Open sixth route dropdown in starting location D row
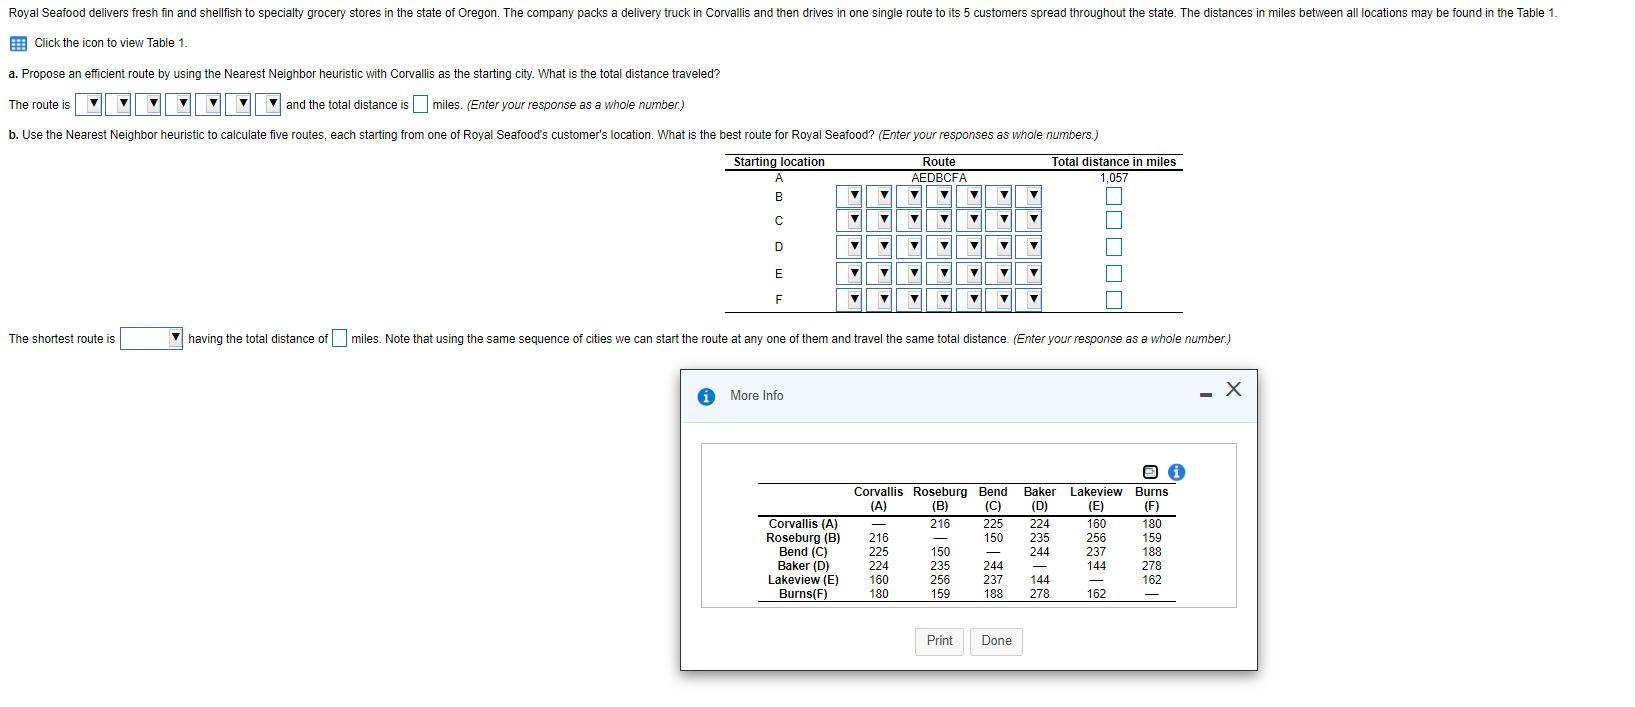 (999, 246)
